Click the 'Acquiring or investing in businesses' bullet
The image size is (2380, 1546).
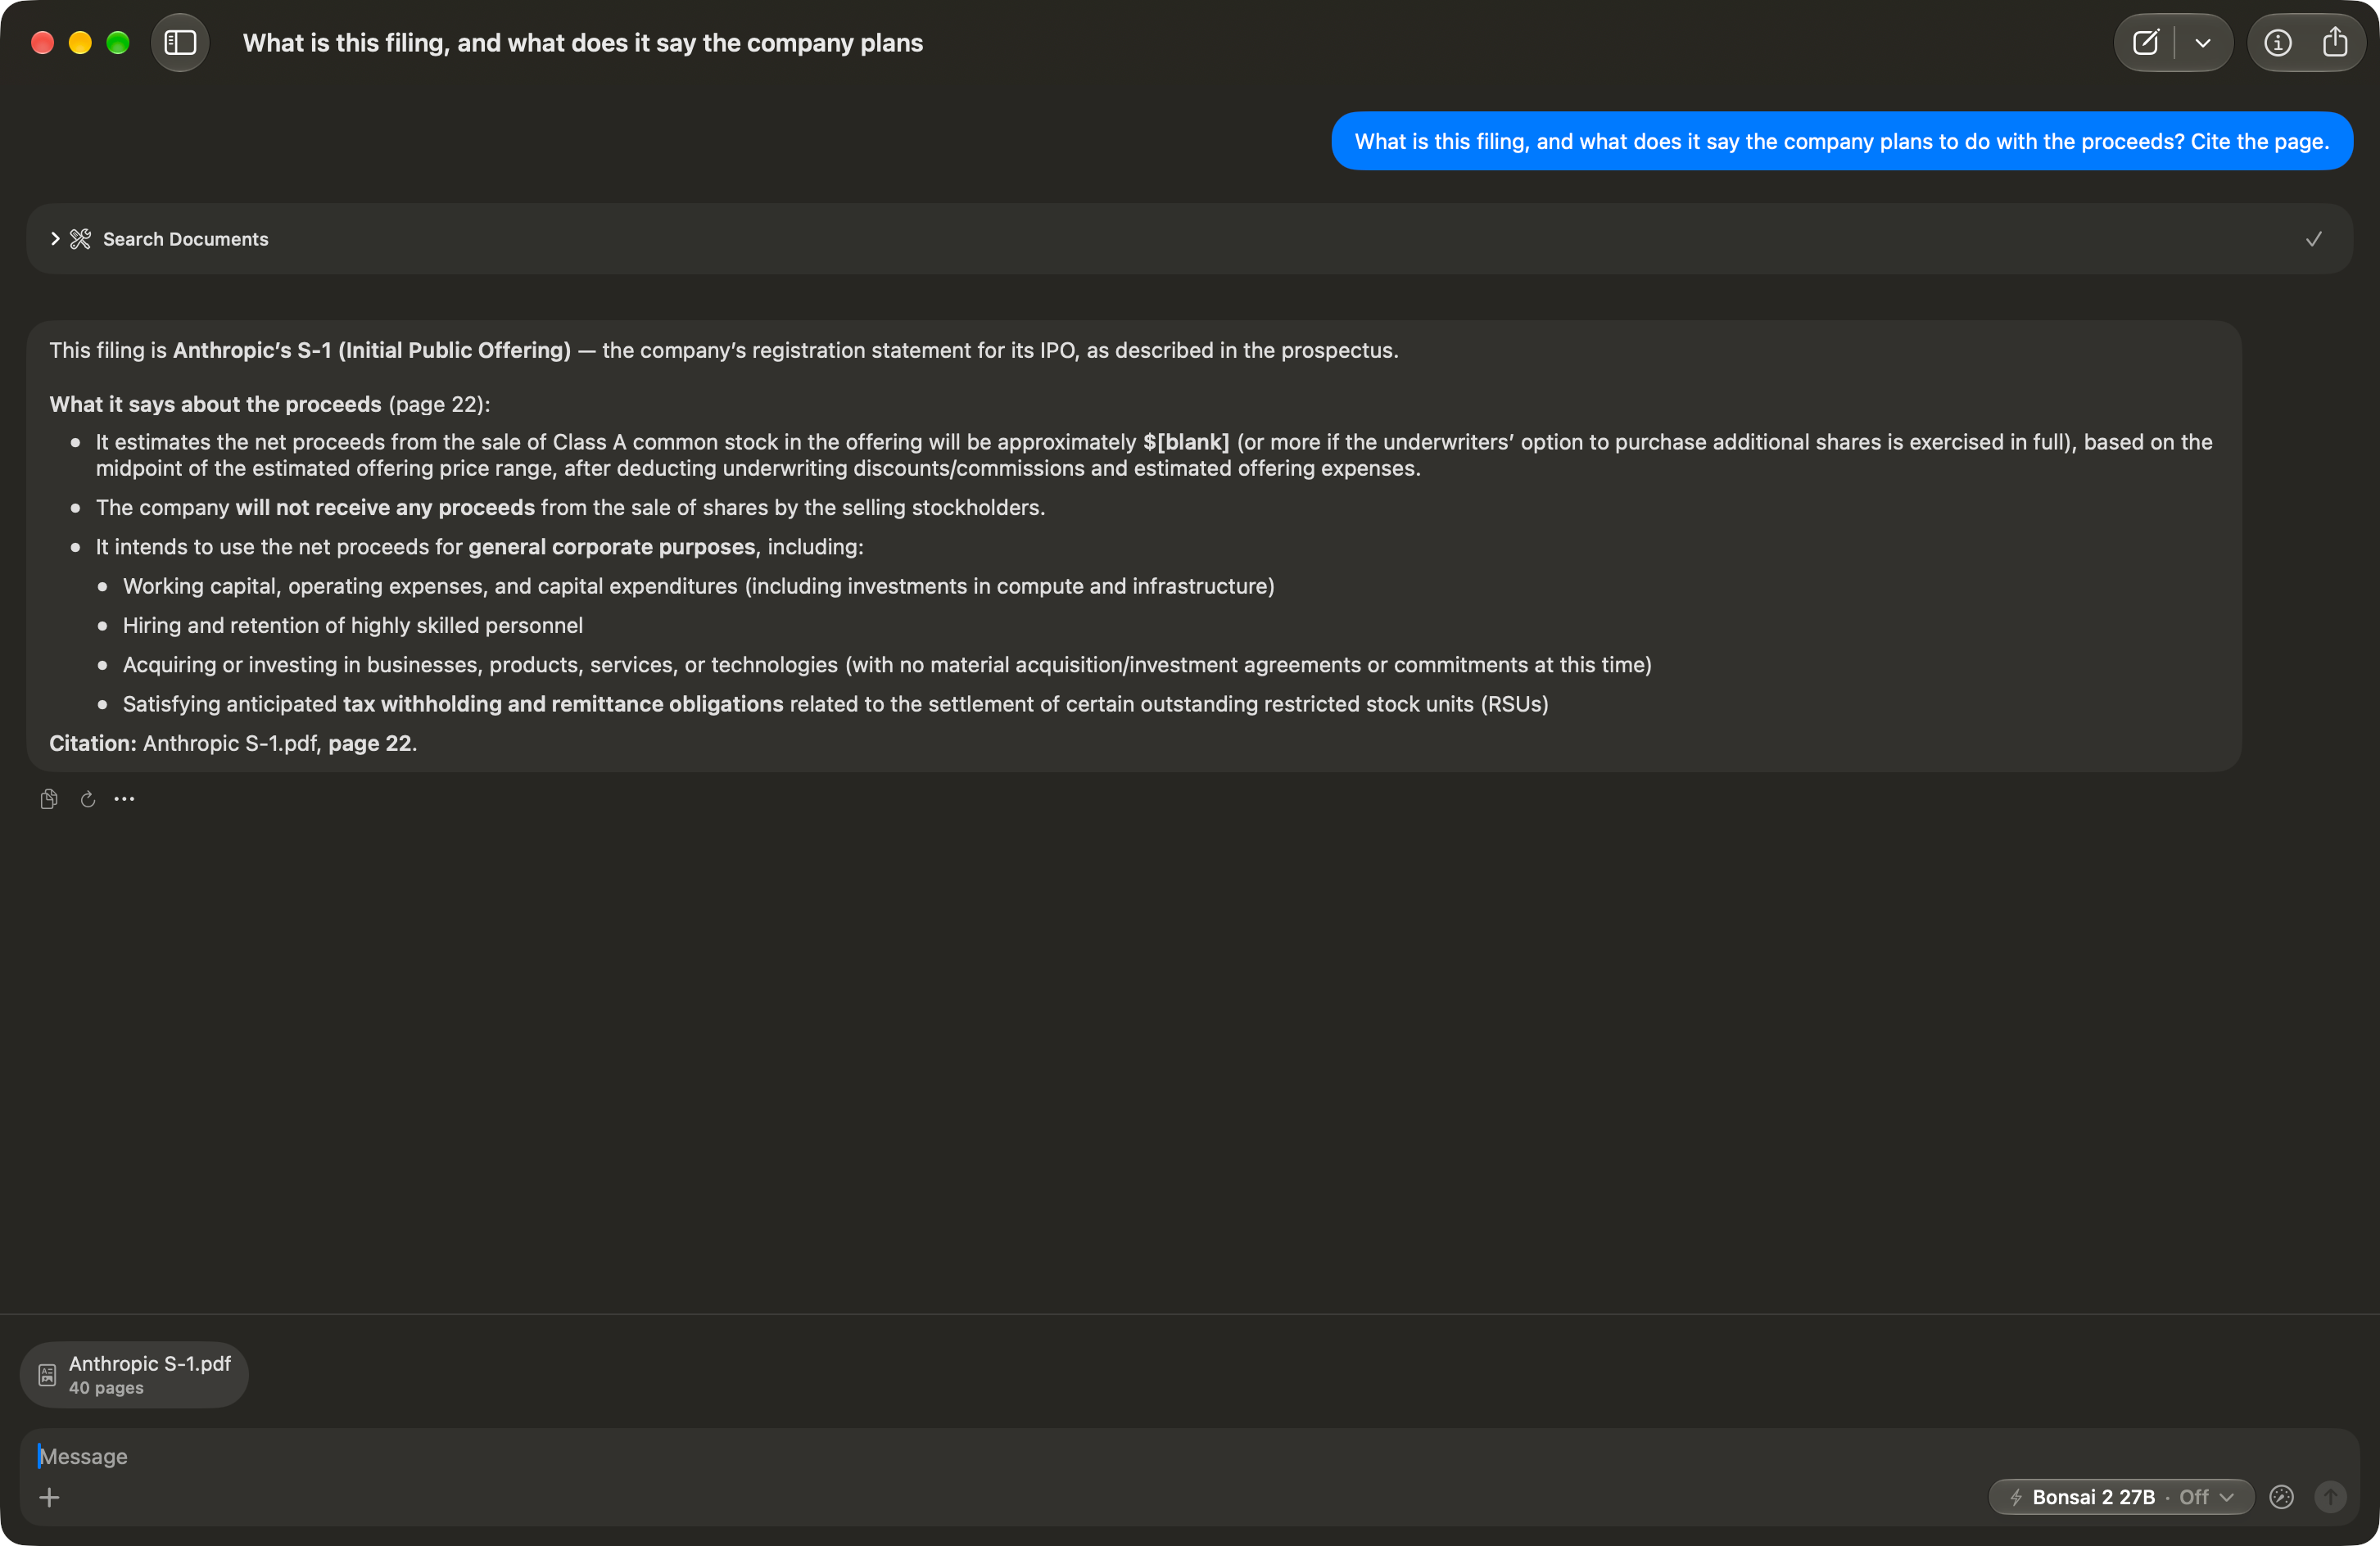[x=887, y=665]
